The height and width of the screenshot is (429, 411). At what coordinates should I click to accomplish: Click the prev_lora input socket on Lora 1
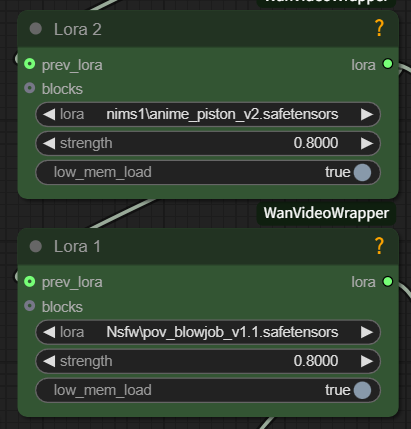pyautogui.click(x=30, y=282)
